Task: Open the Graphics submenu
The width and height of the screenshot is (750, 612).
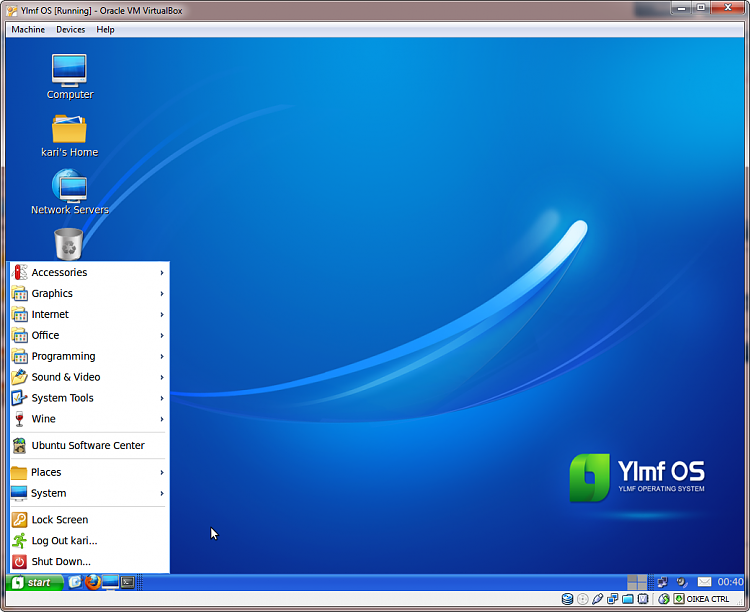Action: 88,293
